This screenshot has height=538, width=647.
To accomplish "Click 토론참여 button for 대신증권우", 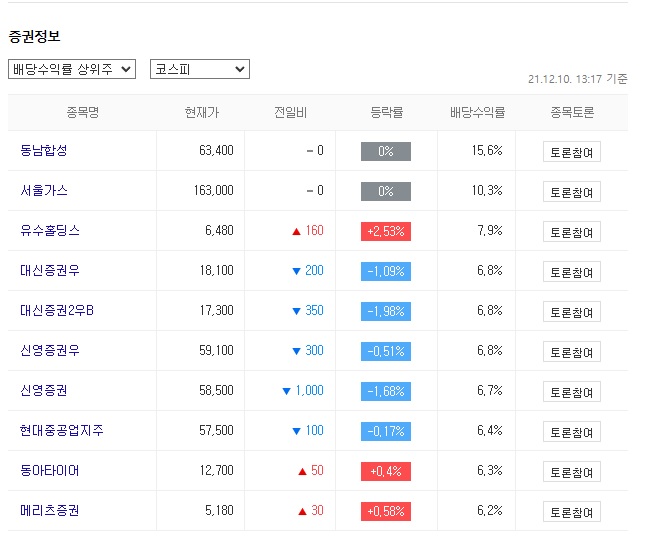I will [x=571, y=272].
